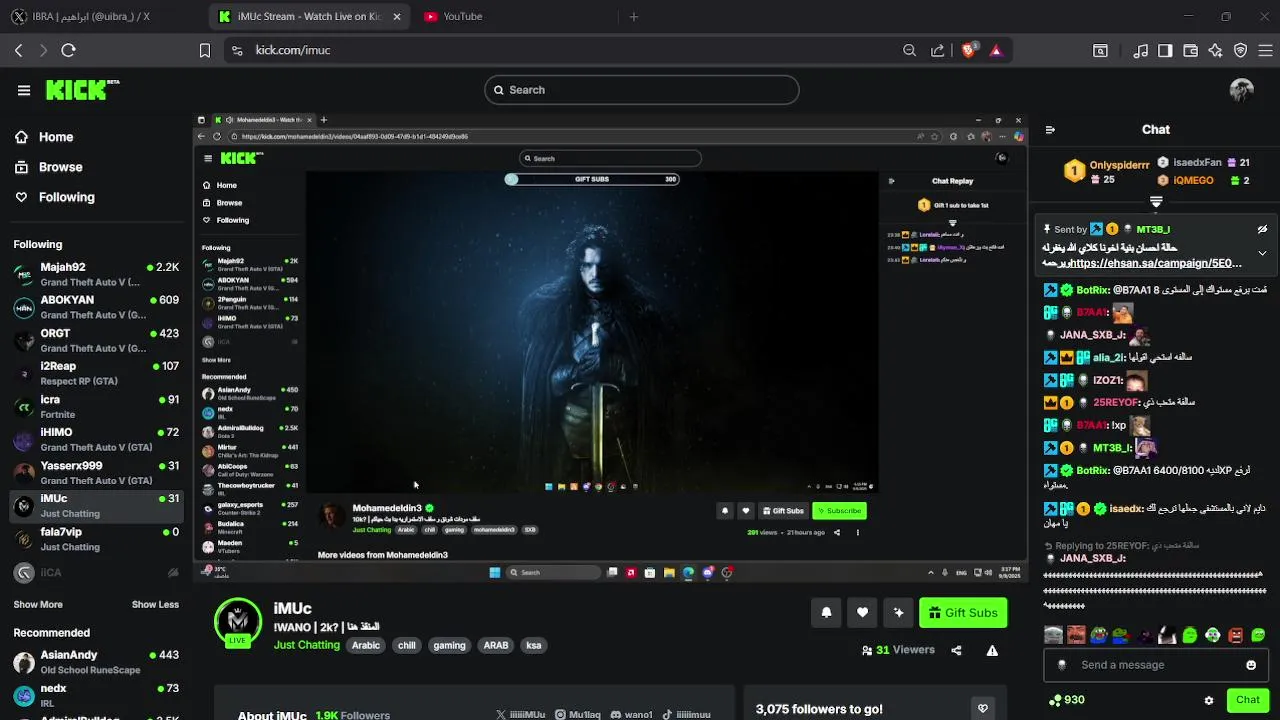Click the green Chat send button
Viewport: 1280px width, 720px height.
click(1248, 700)
